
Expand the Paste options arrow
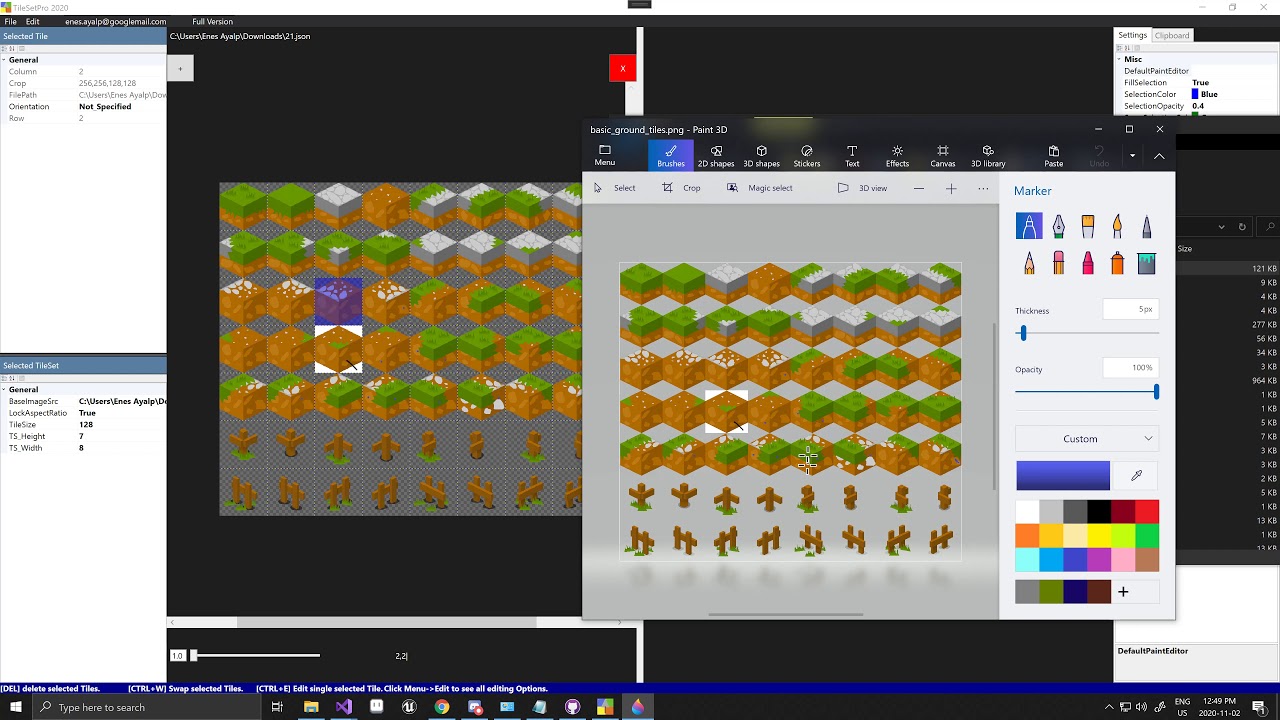pyautogui.click(x=1132, y=155)
